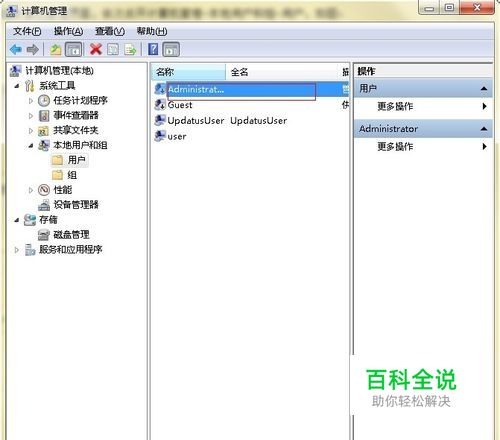Viewport: 500px width, 440px height.
Task: Select 计算机管理(本地) root node
Action: pyautogui.click(x=59, y=71)
